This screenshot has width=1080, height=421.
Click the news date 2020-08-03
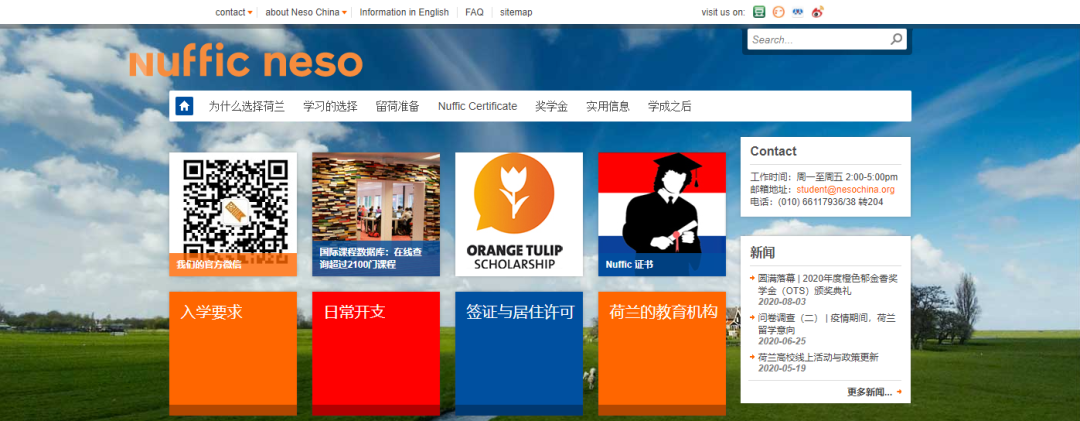782,301
